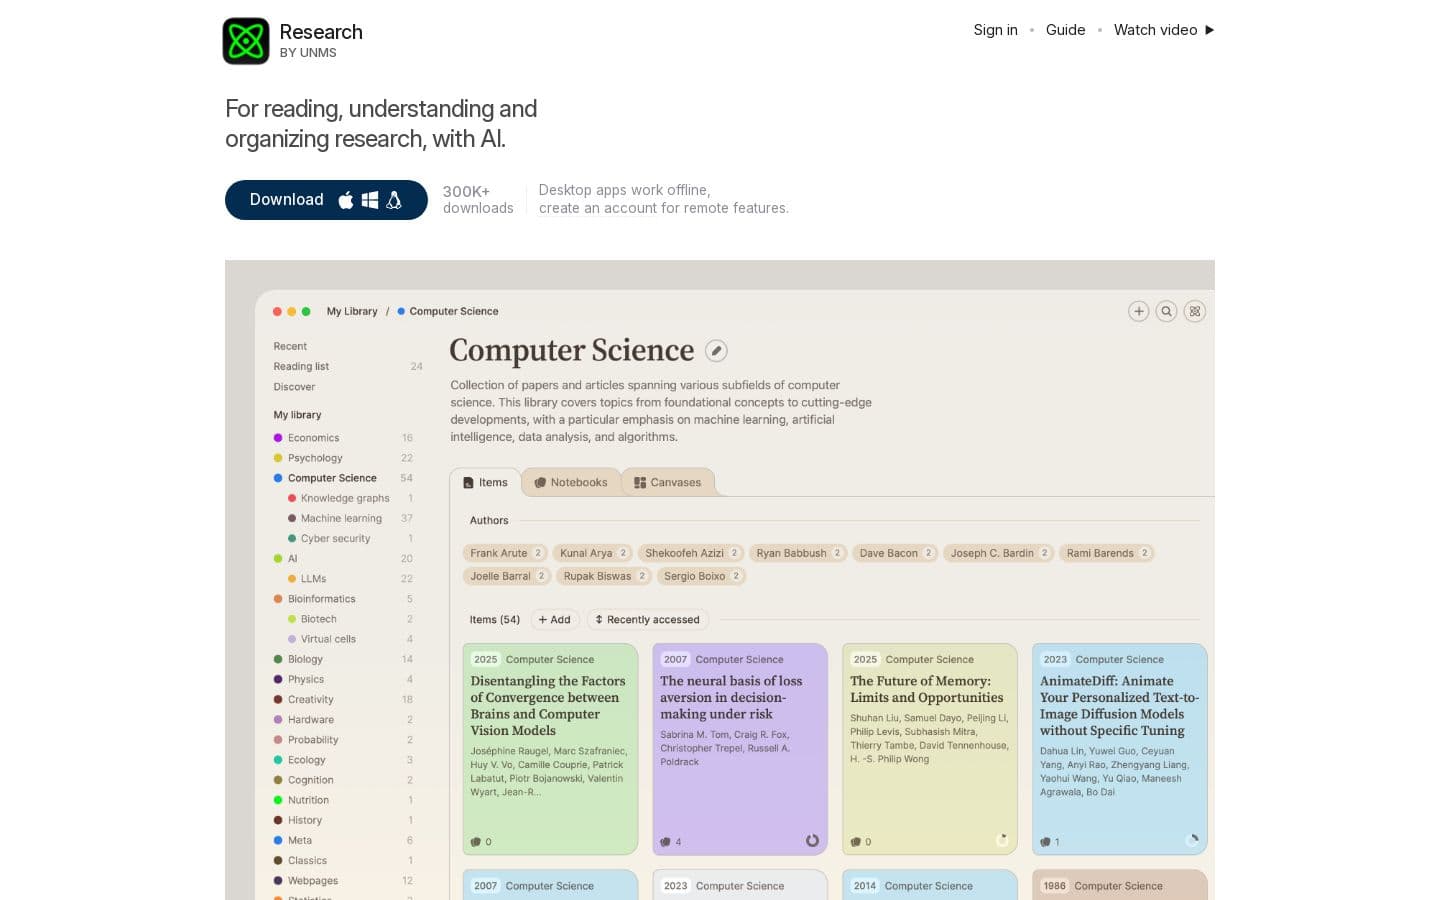
Task: Switch to the Notebooks tab
Action: (570, 482)
